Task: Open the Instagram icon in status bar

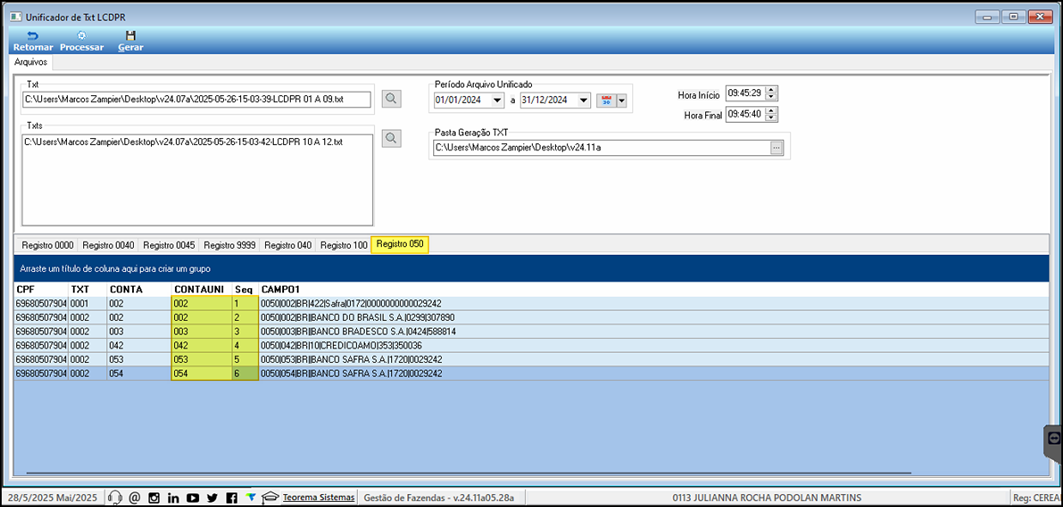Action: (154, 498)
